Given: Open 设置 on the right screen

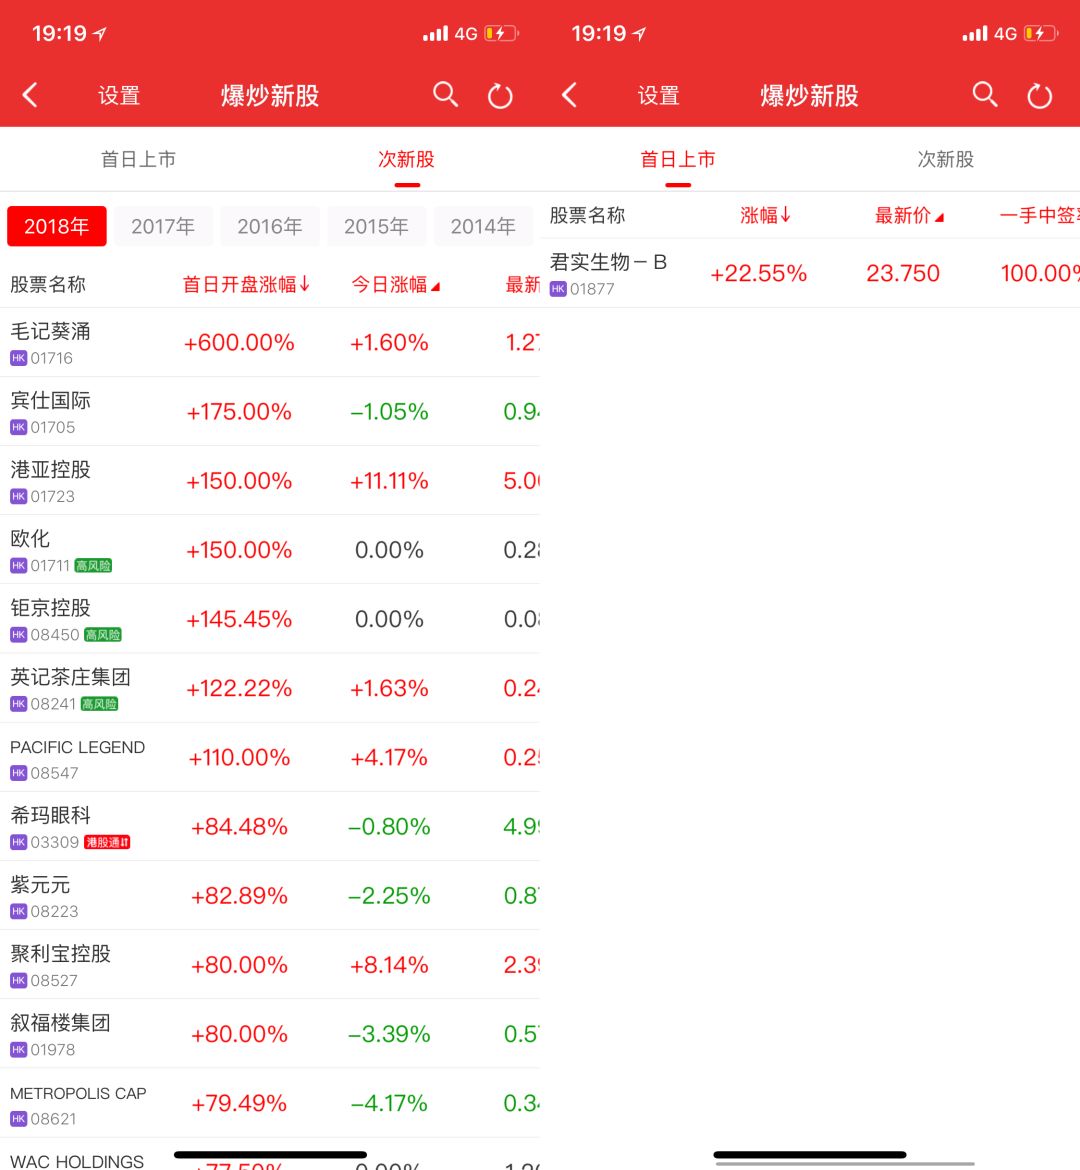Looking at the screenshot, I should tap(659, 96).
